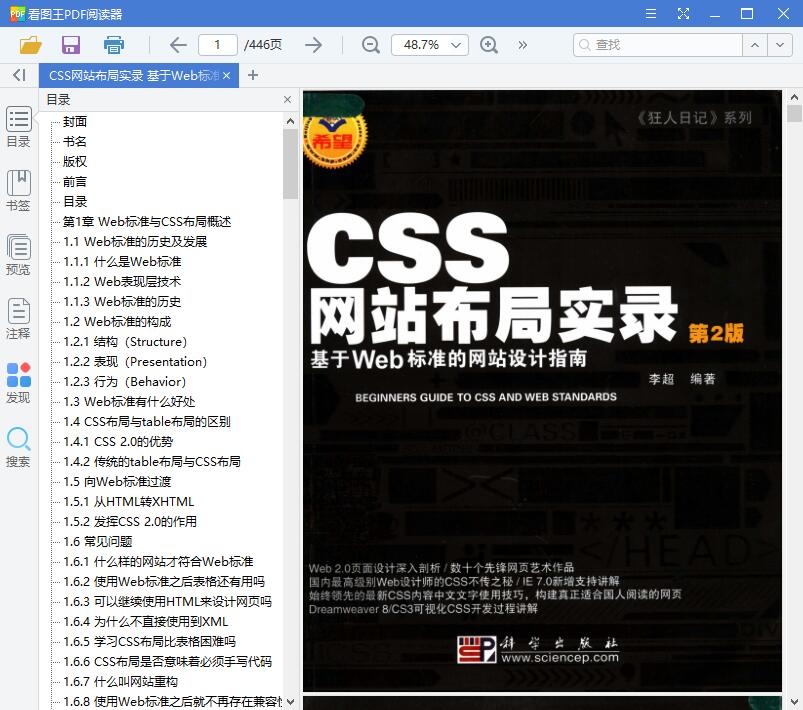
Task: Open 1.1.2 Web表现层技术
Action: [122, 281]
